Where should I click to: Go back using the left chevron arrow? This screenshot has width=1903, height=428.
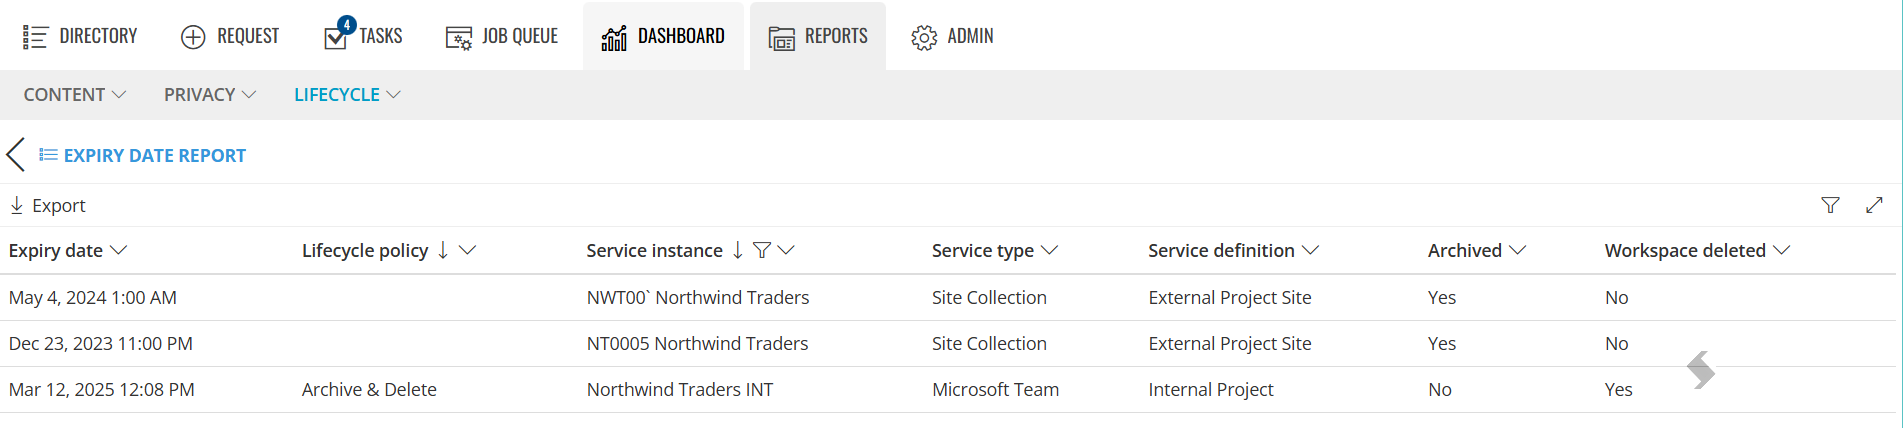coord(15,155)
